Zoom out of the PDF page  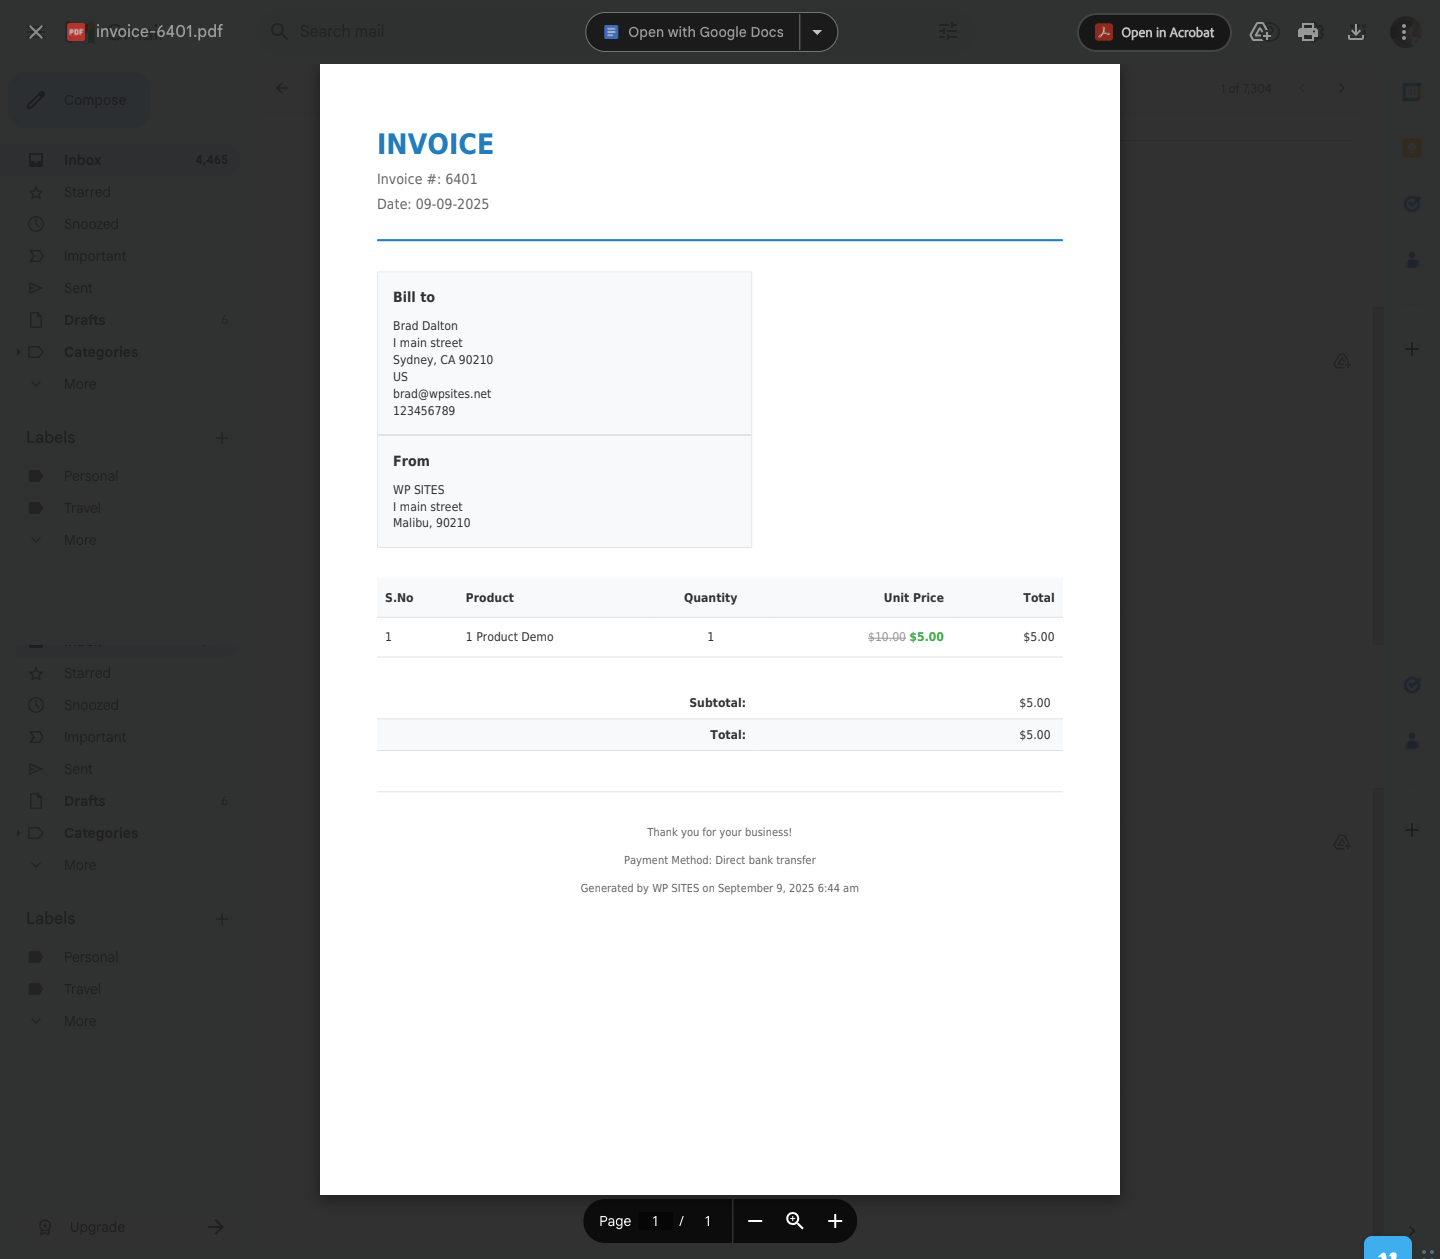tap(755, 1221)
